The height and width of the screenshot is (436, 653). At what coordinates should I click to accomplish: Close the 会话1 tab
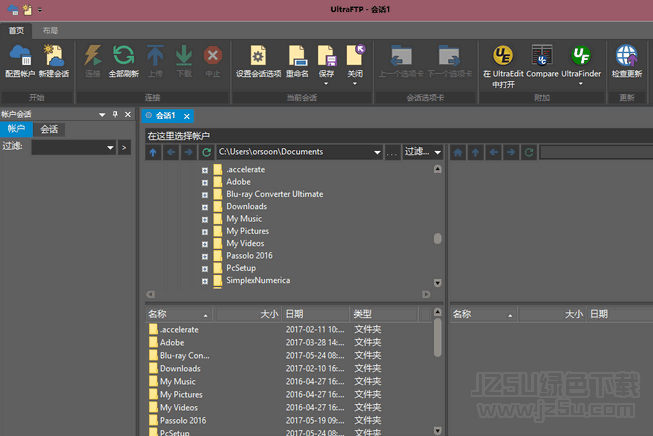click(187, 116)
